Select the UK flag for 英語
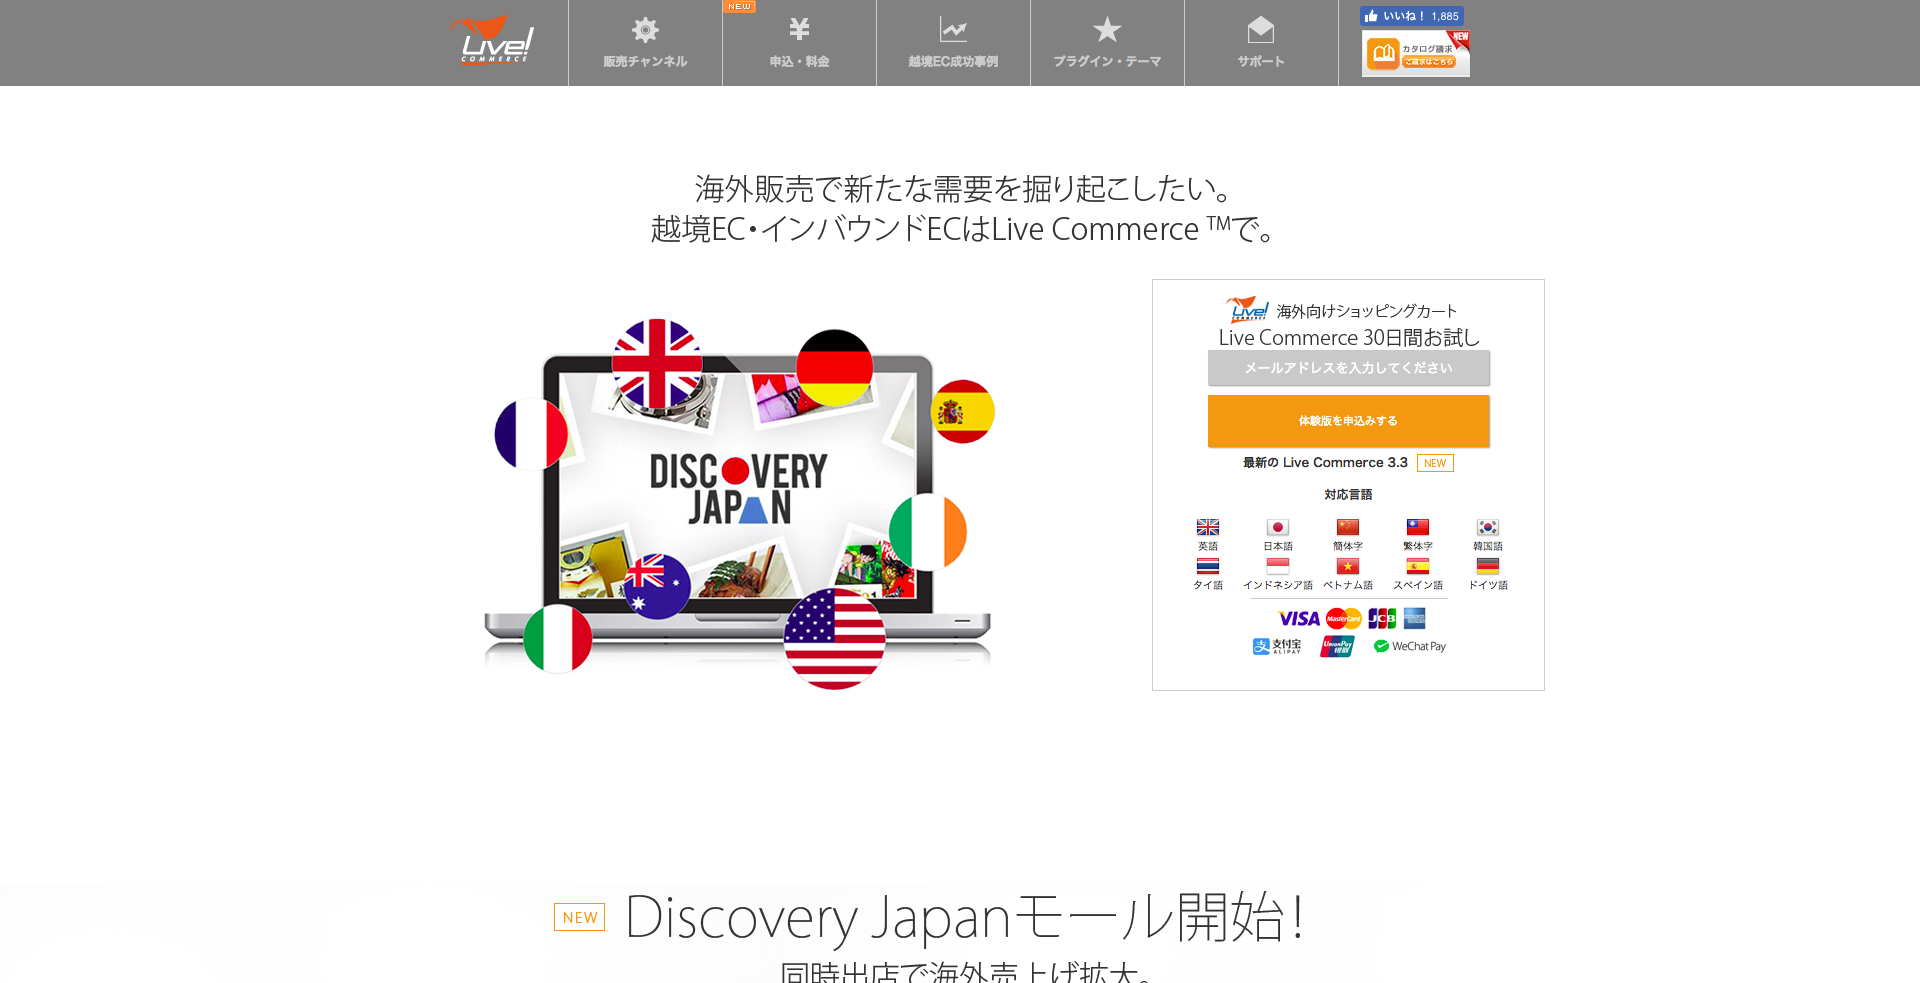Viewport: 1920px width, 983px height. (x=1207, y=527)
